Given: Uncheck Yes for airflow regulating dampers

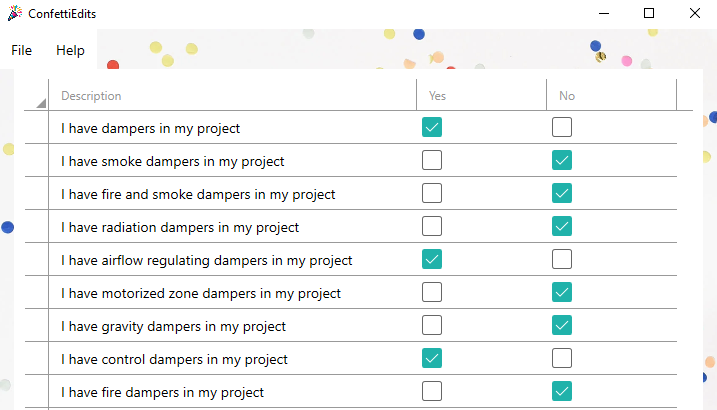Looking at the screenshot, I should 432,260.
